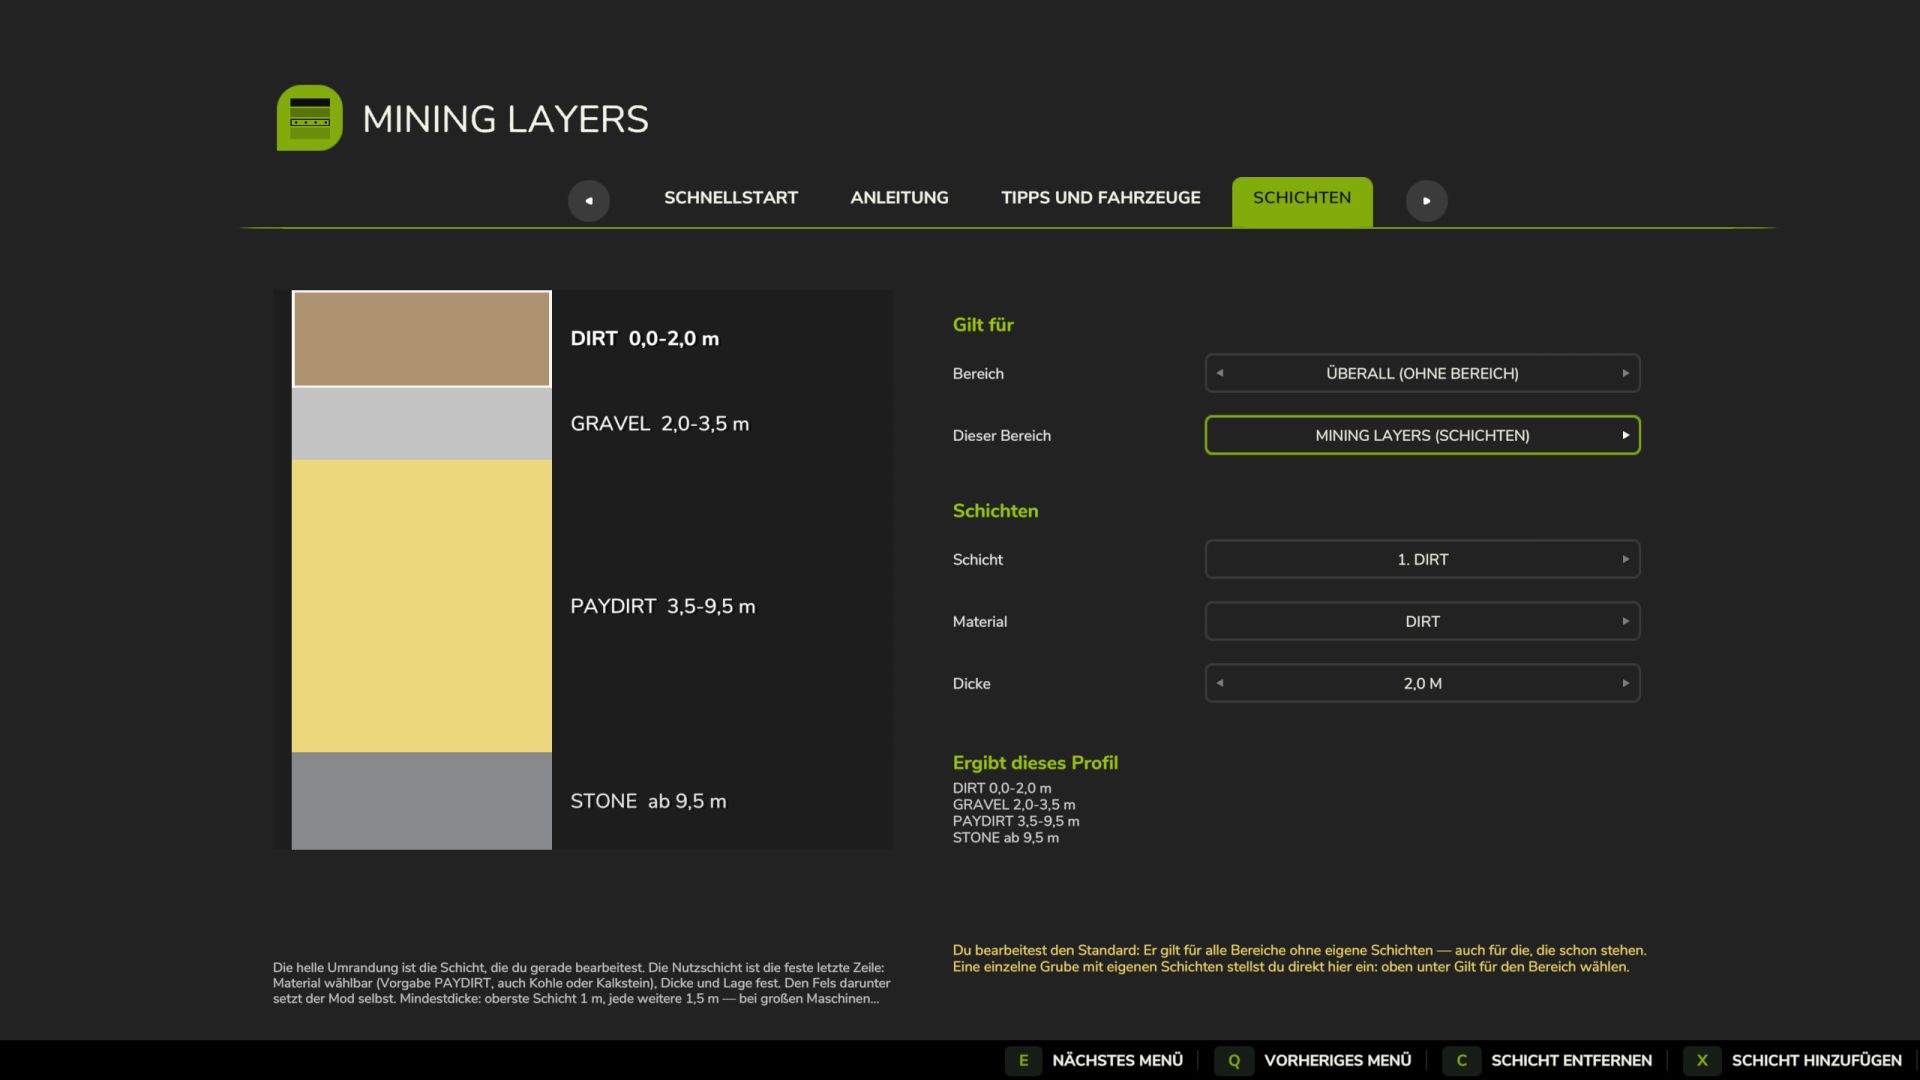Select the Dicke 2,0 M field

1423,683
